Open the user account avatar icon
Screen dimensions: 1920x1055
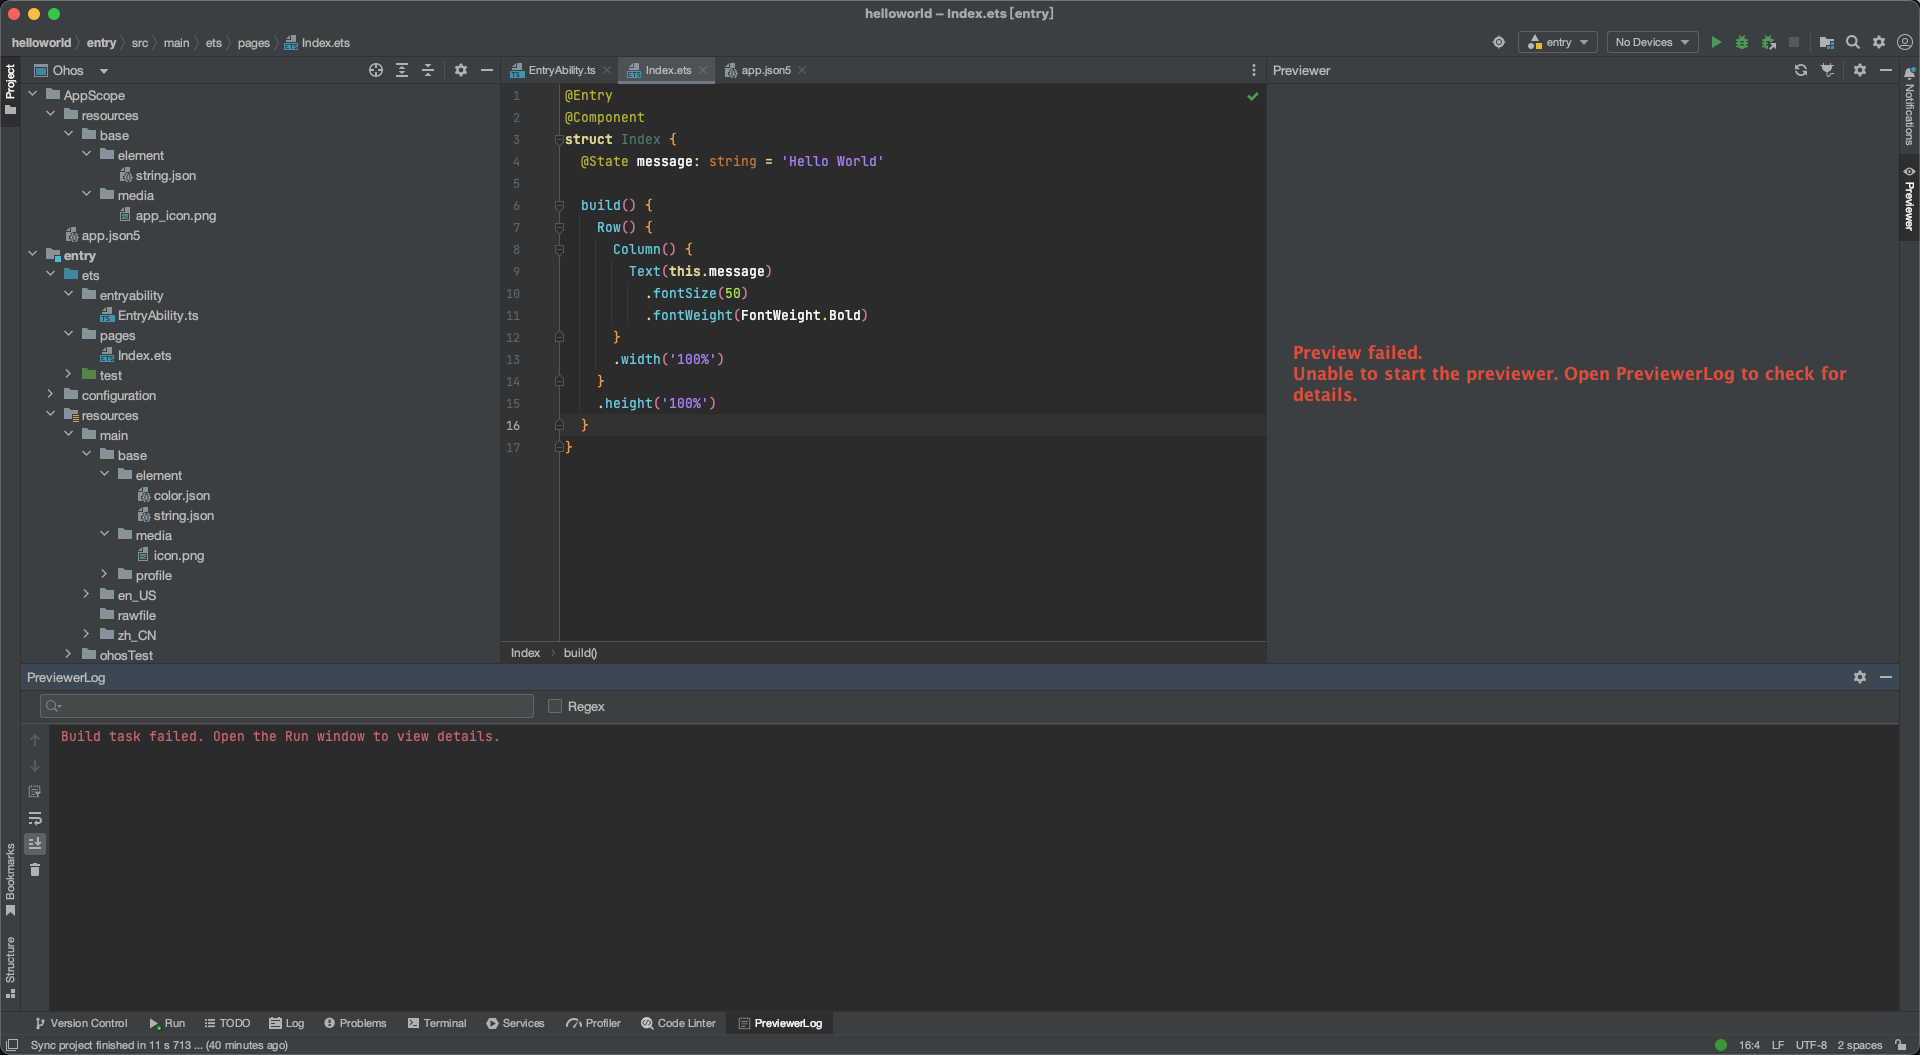click(x=1905, y=42)
